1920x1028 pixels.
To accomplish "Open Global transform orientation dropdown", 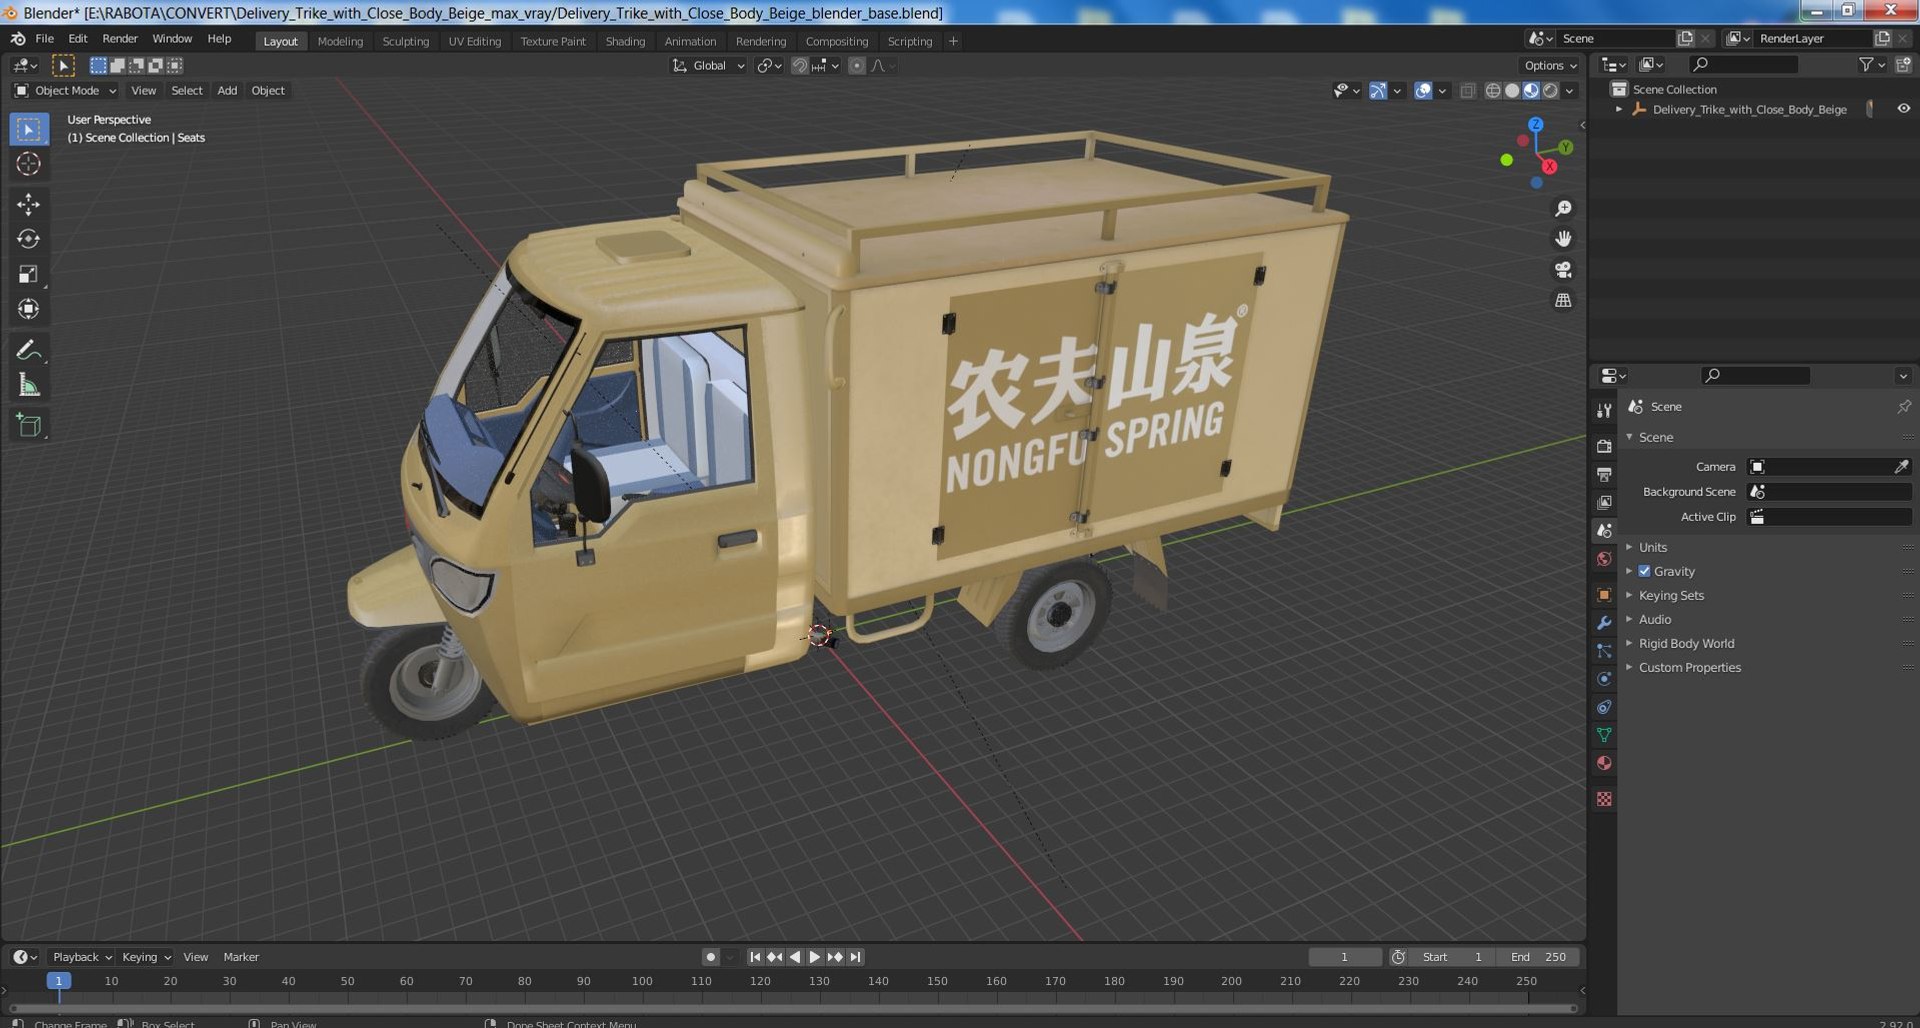I will pyautogui.click(x=708, y=65).
